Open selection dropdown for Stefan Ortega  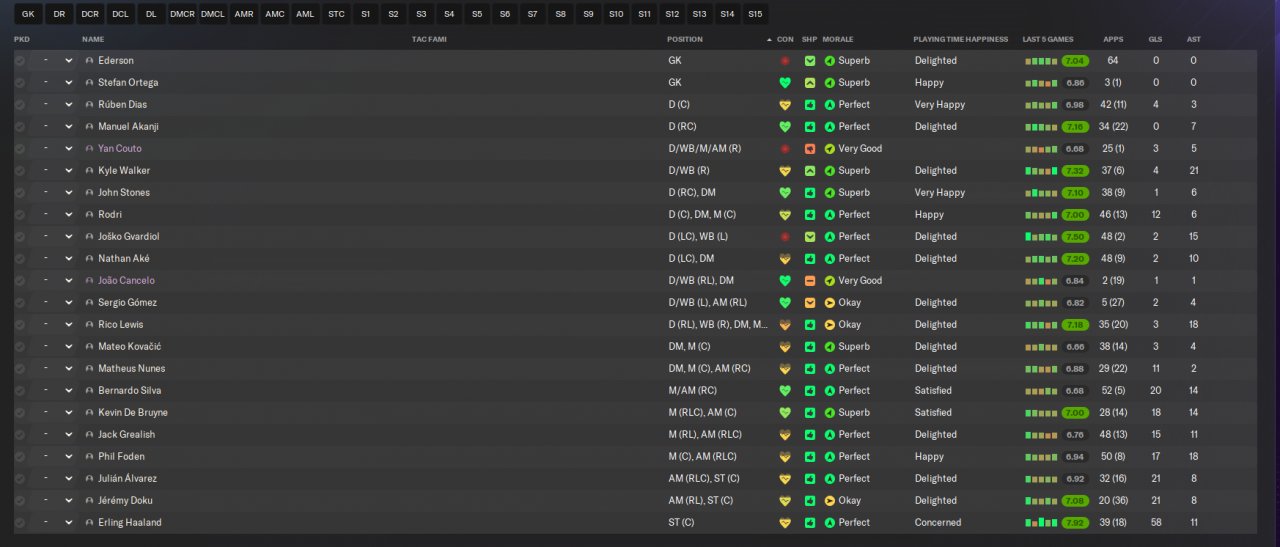(54, 83)
